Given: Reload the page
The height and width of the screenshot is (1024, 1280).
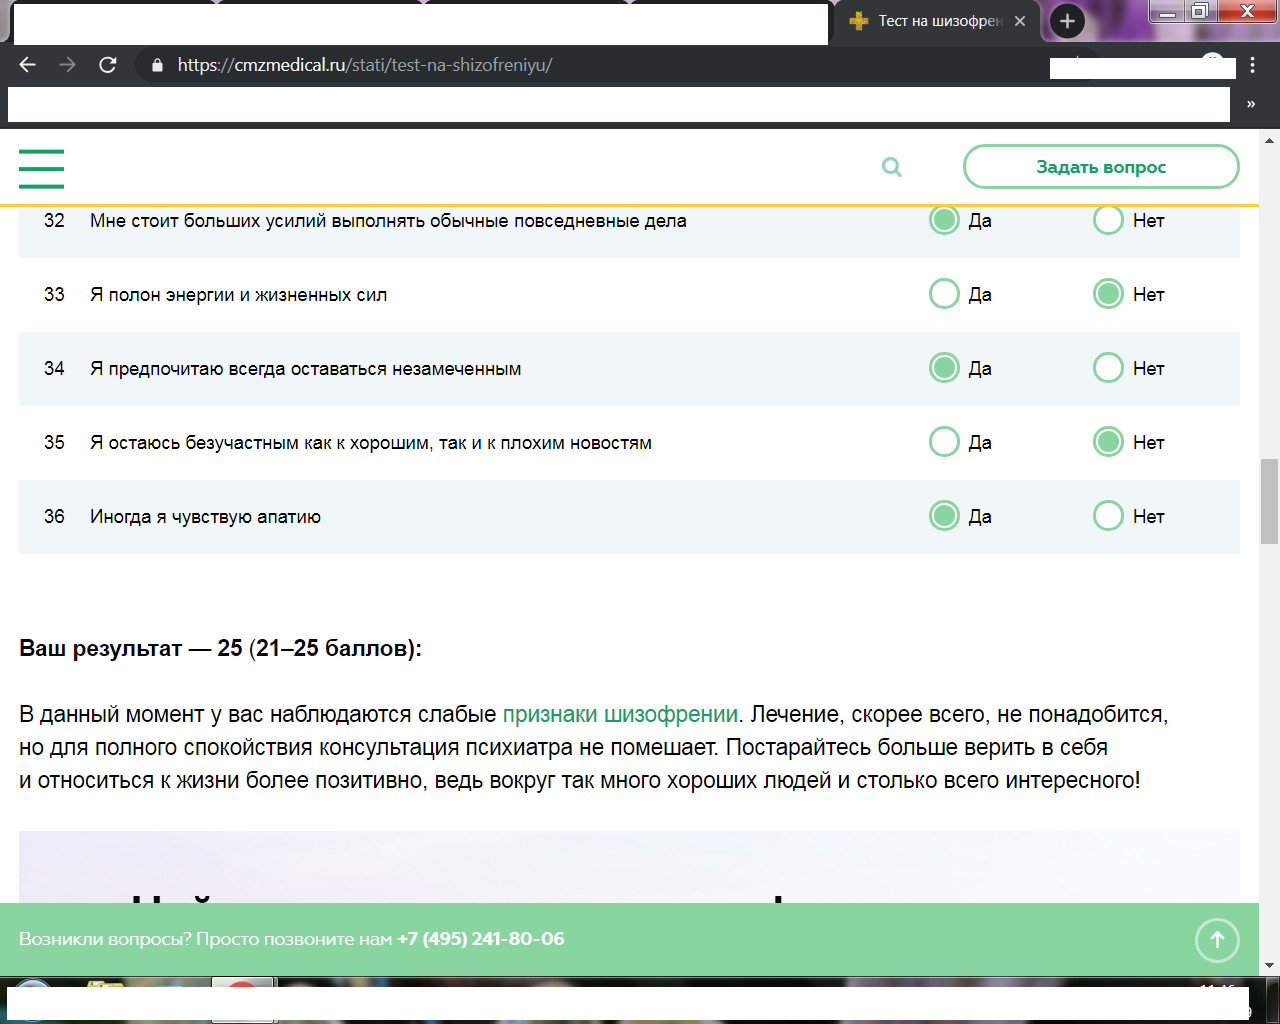Looking at the screenshot, I should pyautogui.click(x=108, y=65).
